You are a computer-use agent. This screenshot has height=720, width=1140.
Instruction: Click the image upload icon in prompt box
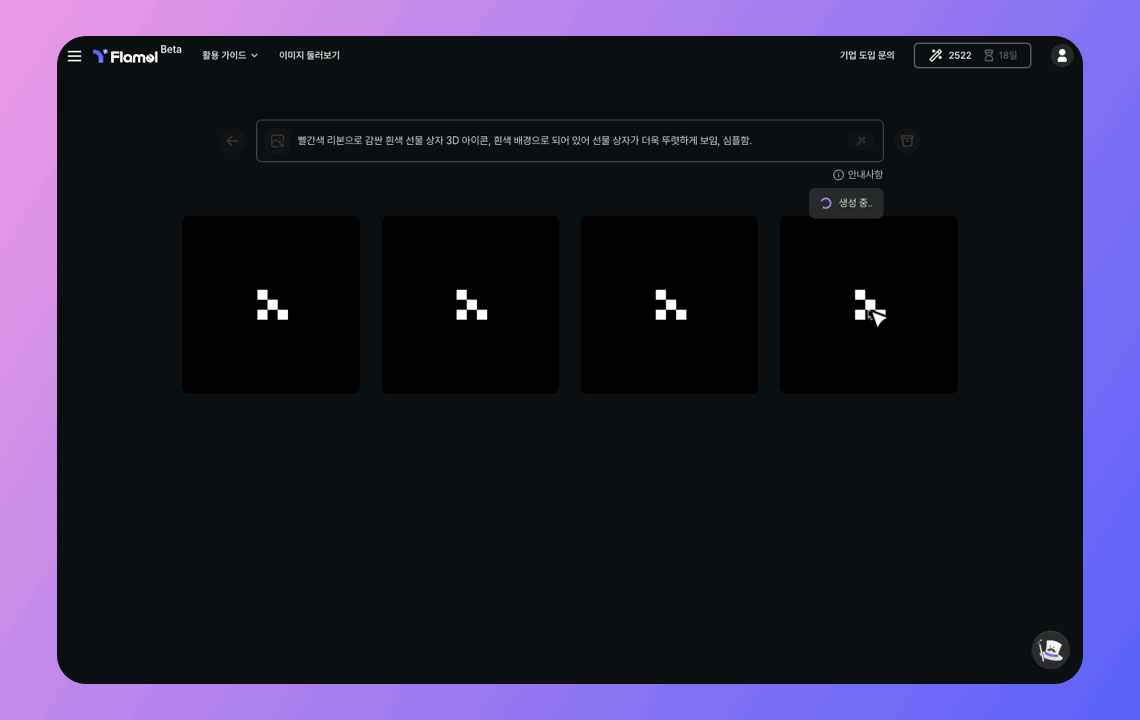tap(278, 141)
